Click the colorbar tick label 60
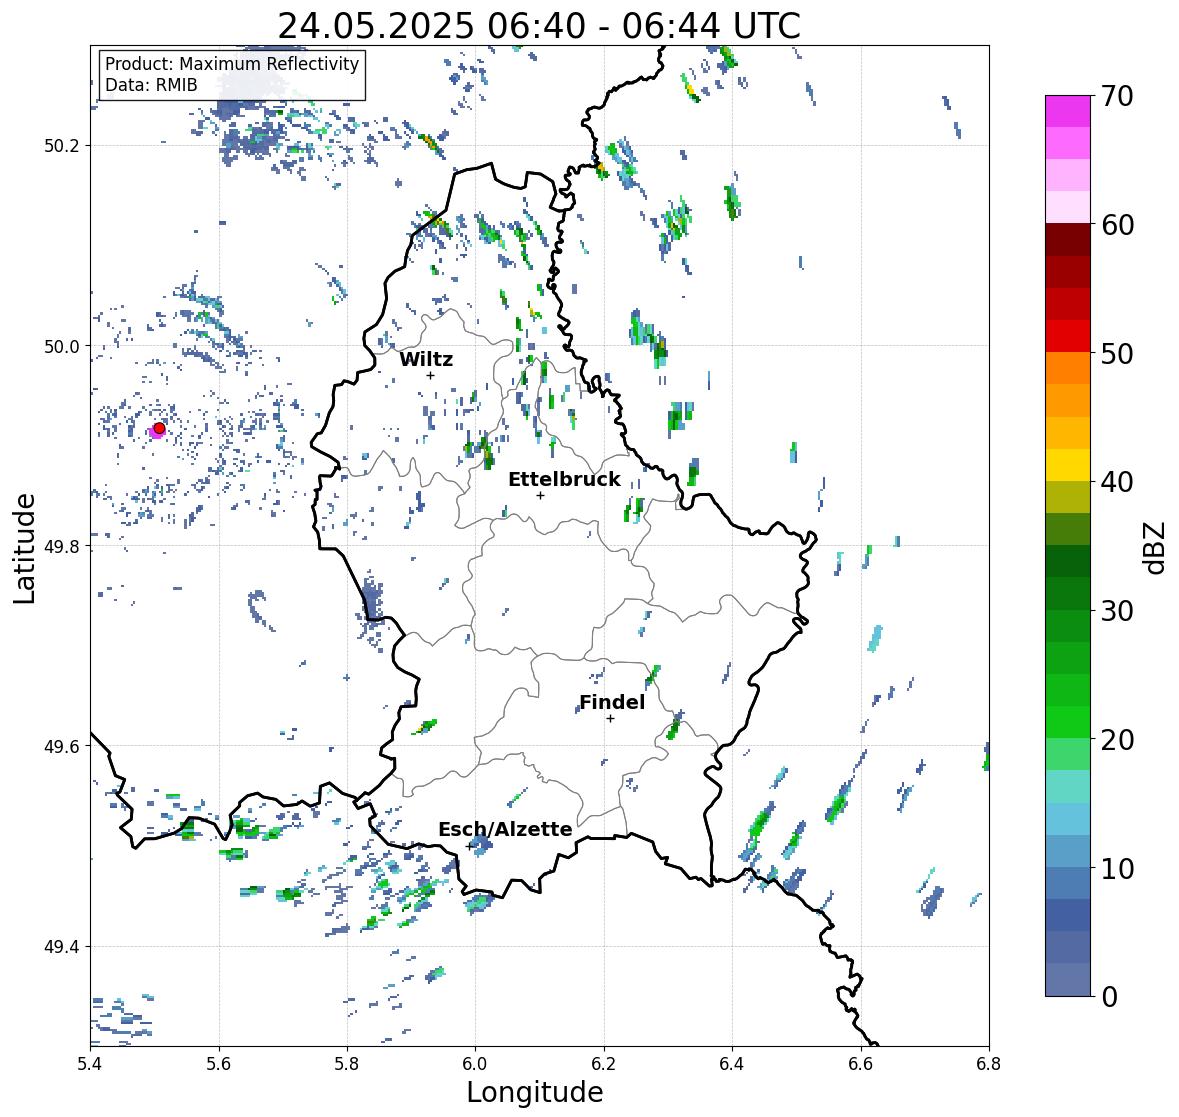The image size is (1179, 1117). click(x=1117, y=225)
